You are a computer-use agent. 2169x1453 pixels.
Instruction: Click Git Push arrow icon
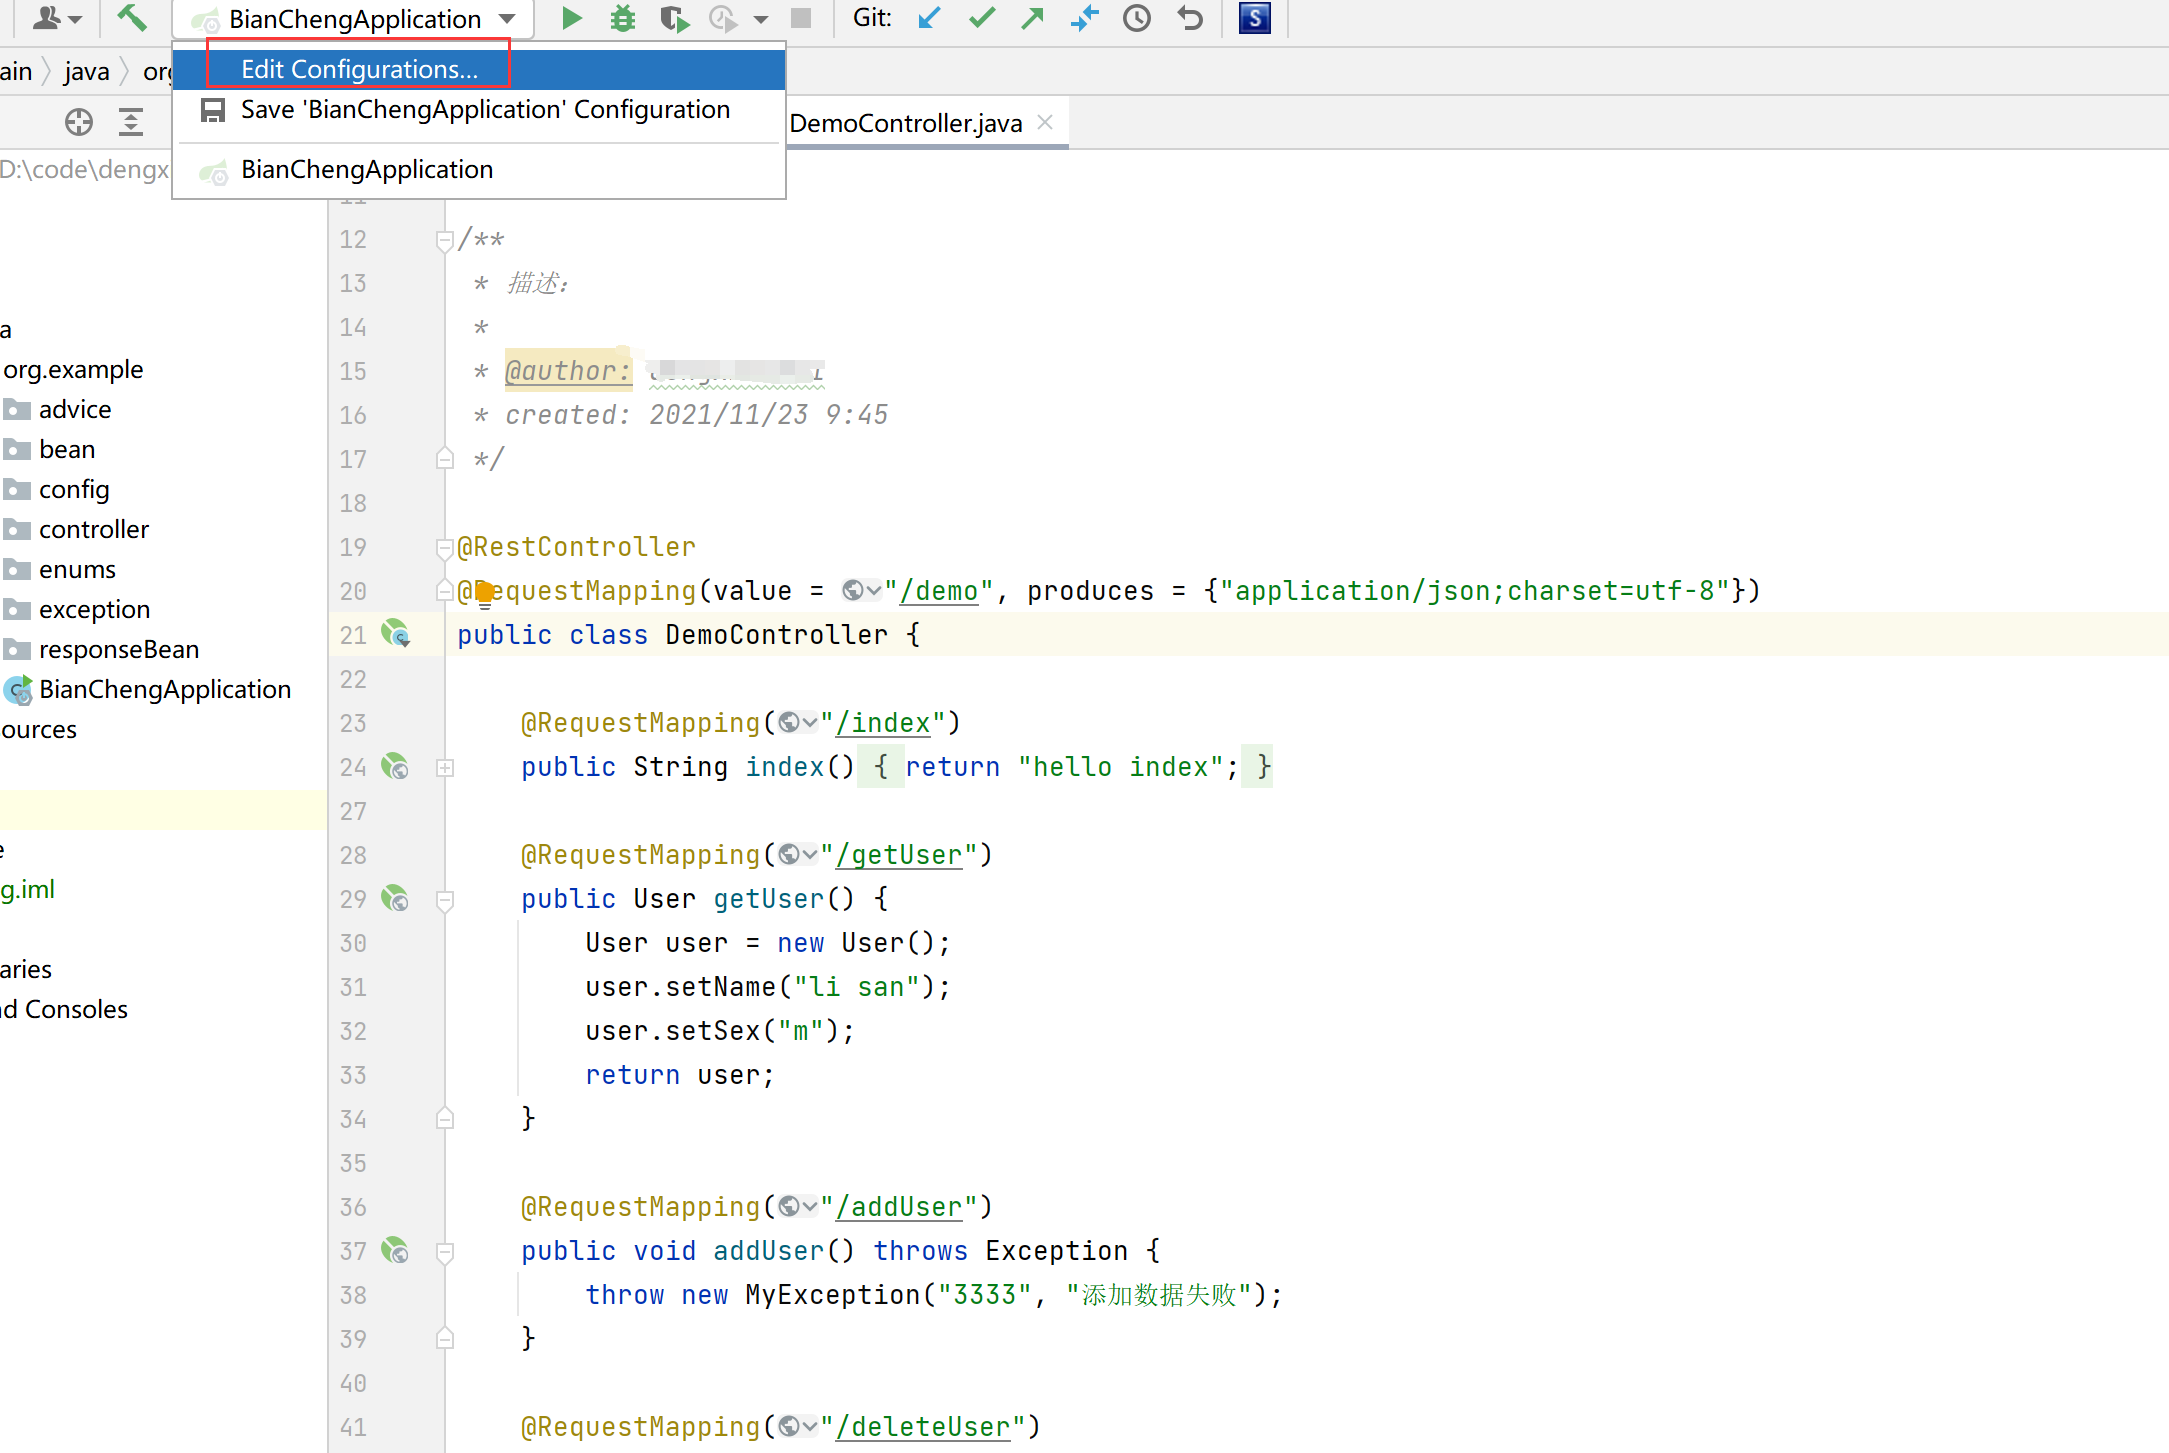point(1033,18)
